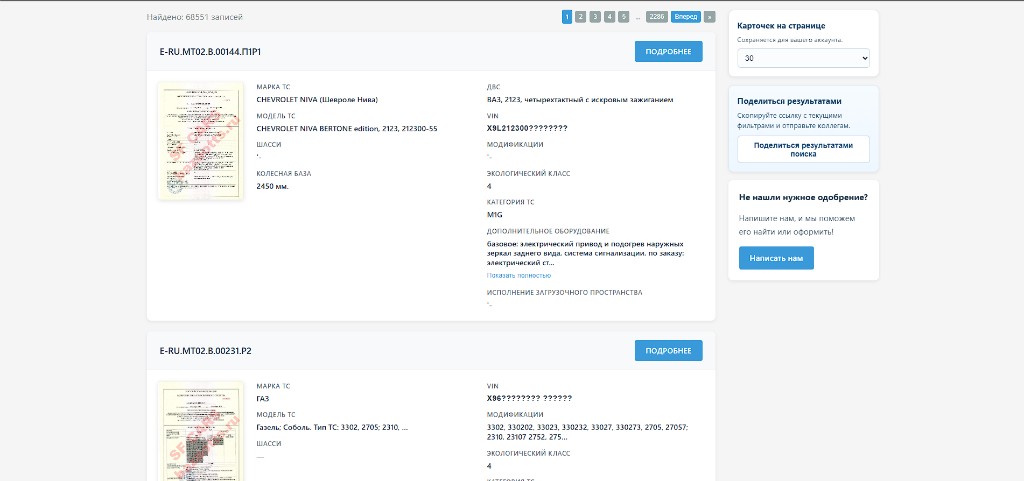This screenshot has width=1024, height=481.
Task: Click ГАЗ brand value
Action: pos(263,398)
